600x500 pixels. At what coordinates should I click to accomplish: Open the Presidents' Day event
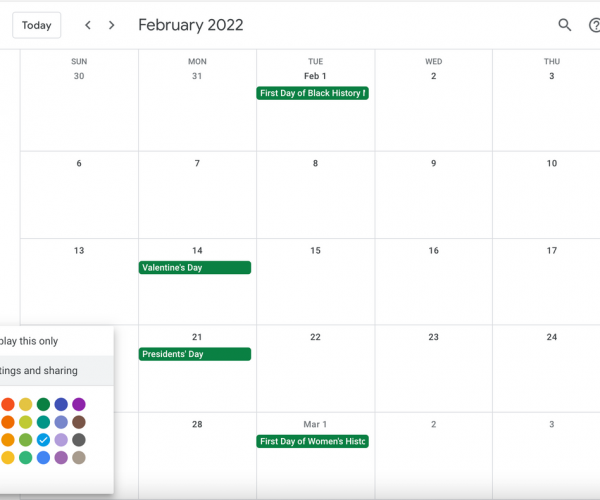tap(195, 354)
